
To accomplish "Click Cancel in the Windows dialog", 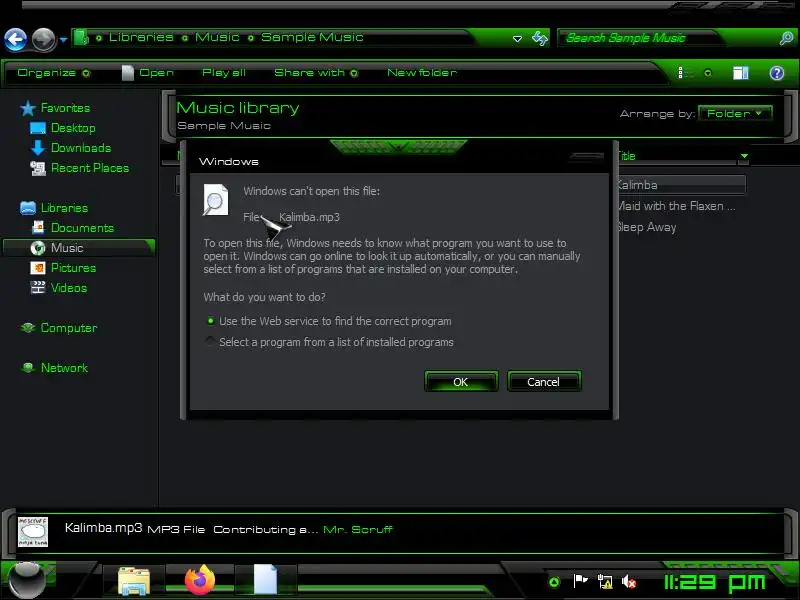I will [544, 382].
